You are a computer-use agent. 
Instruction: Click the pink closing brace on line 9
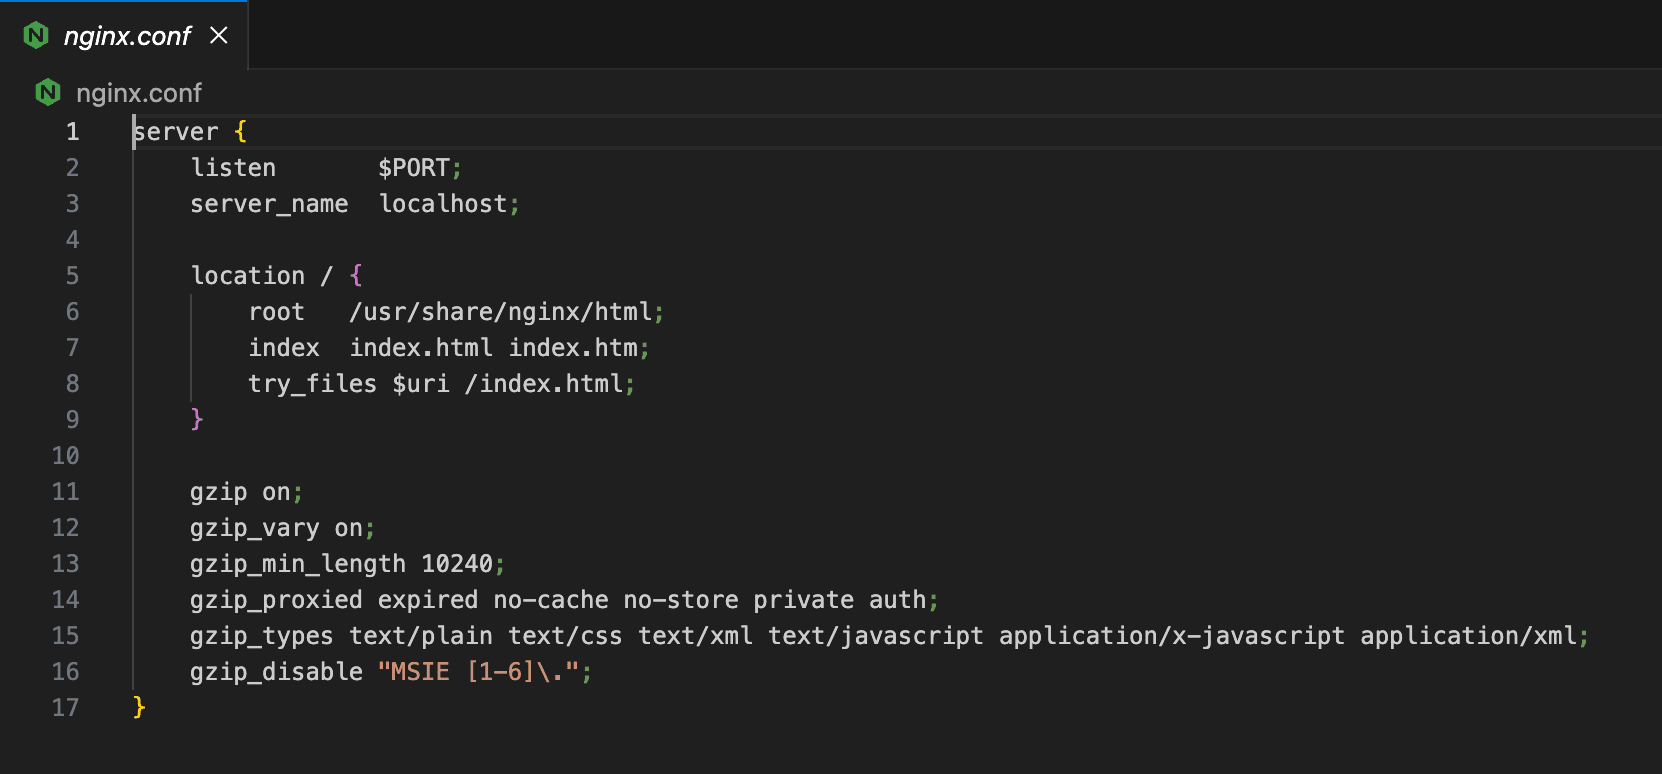(x=197, y=419)
